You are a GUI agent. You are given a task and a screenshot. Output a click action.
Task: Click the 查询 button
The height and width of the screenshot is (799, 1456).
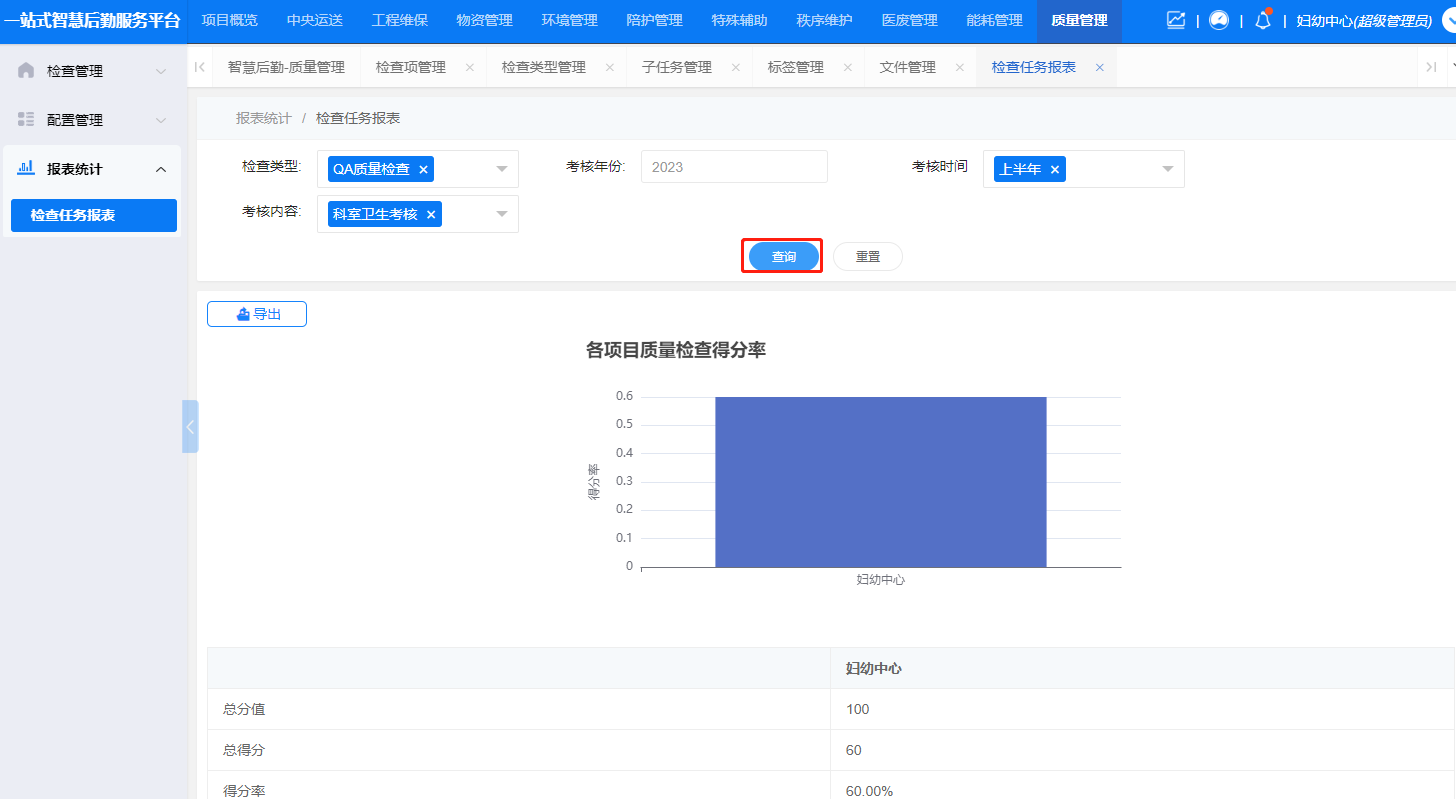[784, 257]
